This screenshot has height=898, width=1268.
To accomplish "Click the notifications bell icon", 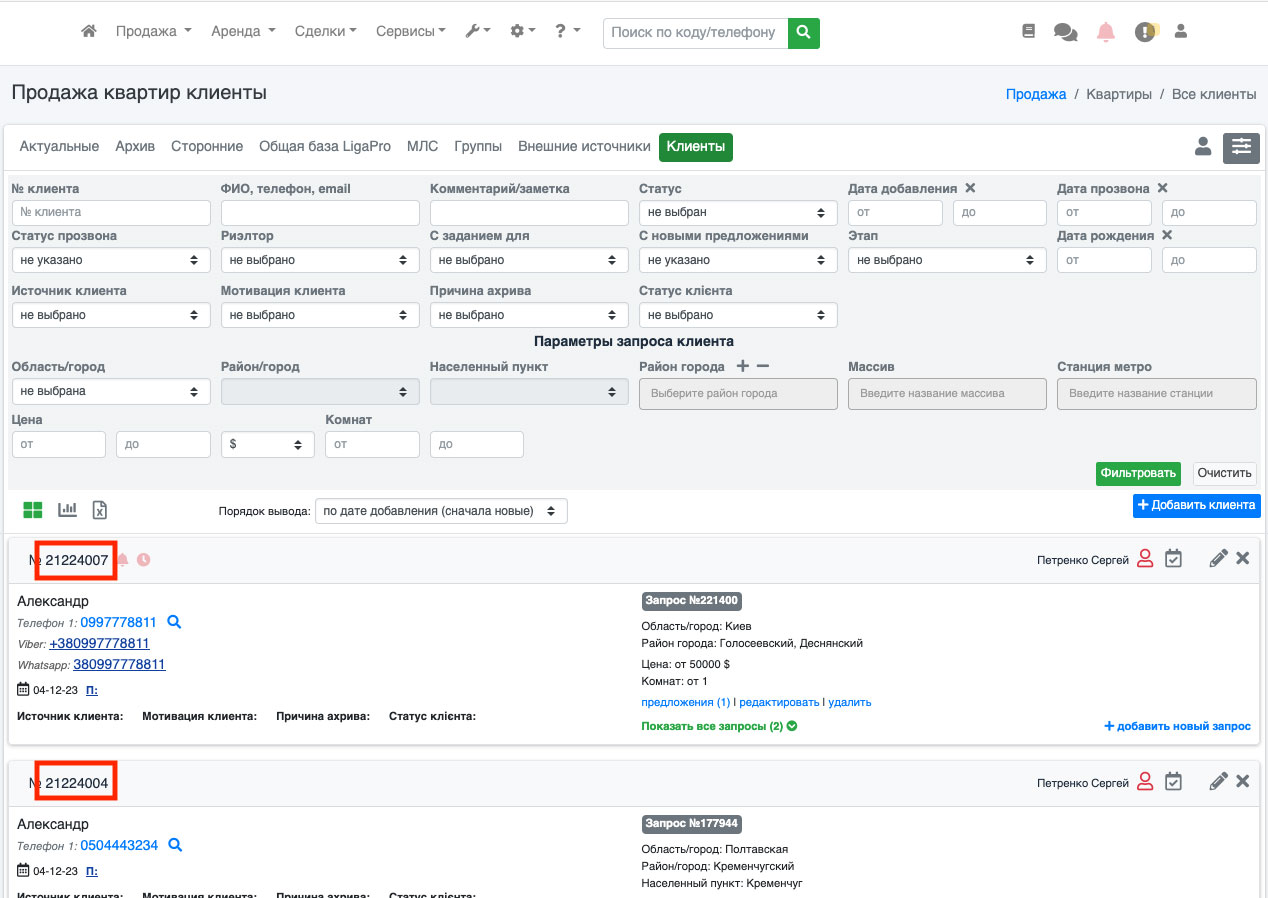I will [1105, 32].
